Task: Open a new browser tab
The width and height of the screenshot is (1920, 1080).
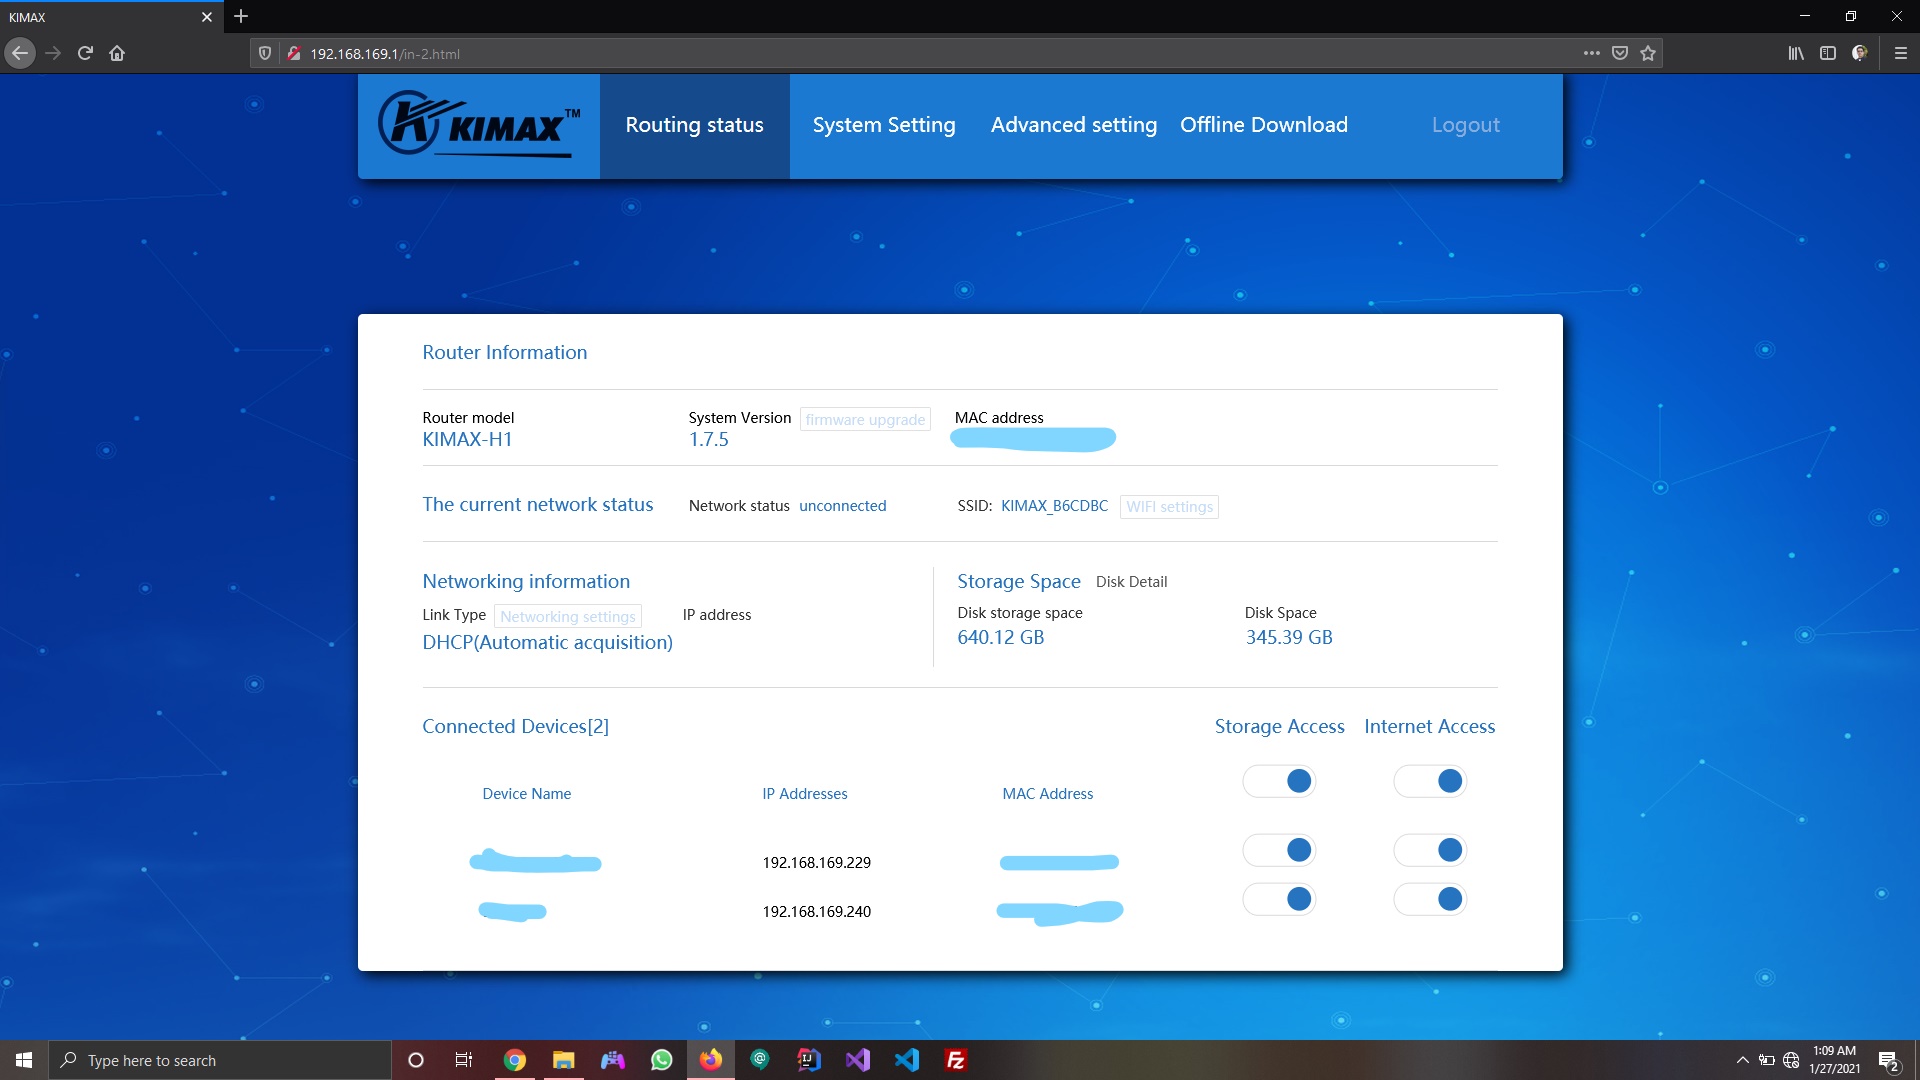Action: pyautogui.click(x=241, y=16)
